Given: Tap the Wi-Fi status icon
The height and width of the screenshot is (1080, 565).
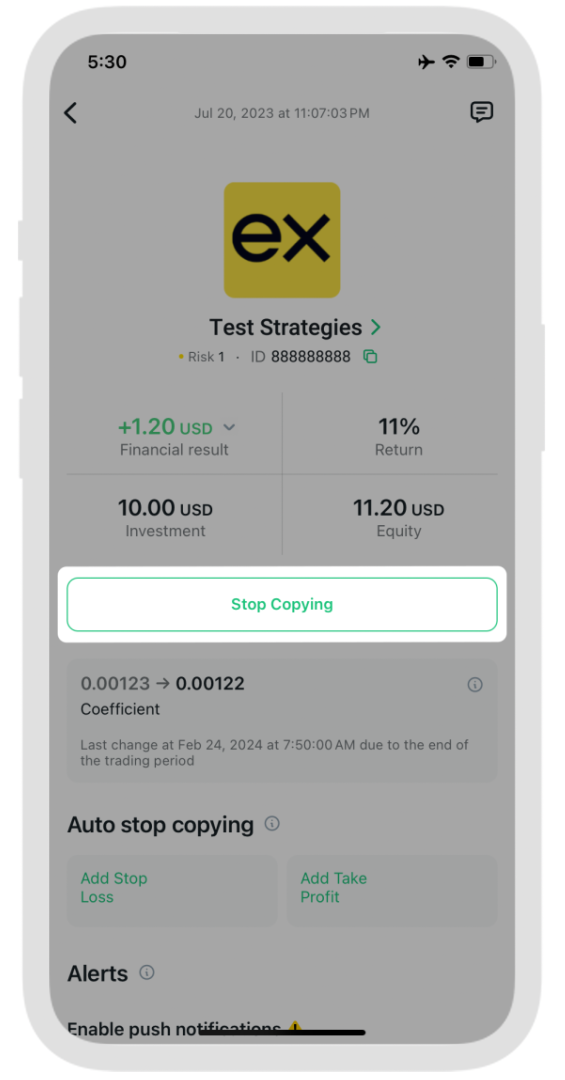Looking at the screenshot, I should click(x=451, y=62).
